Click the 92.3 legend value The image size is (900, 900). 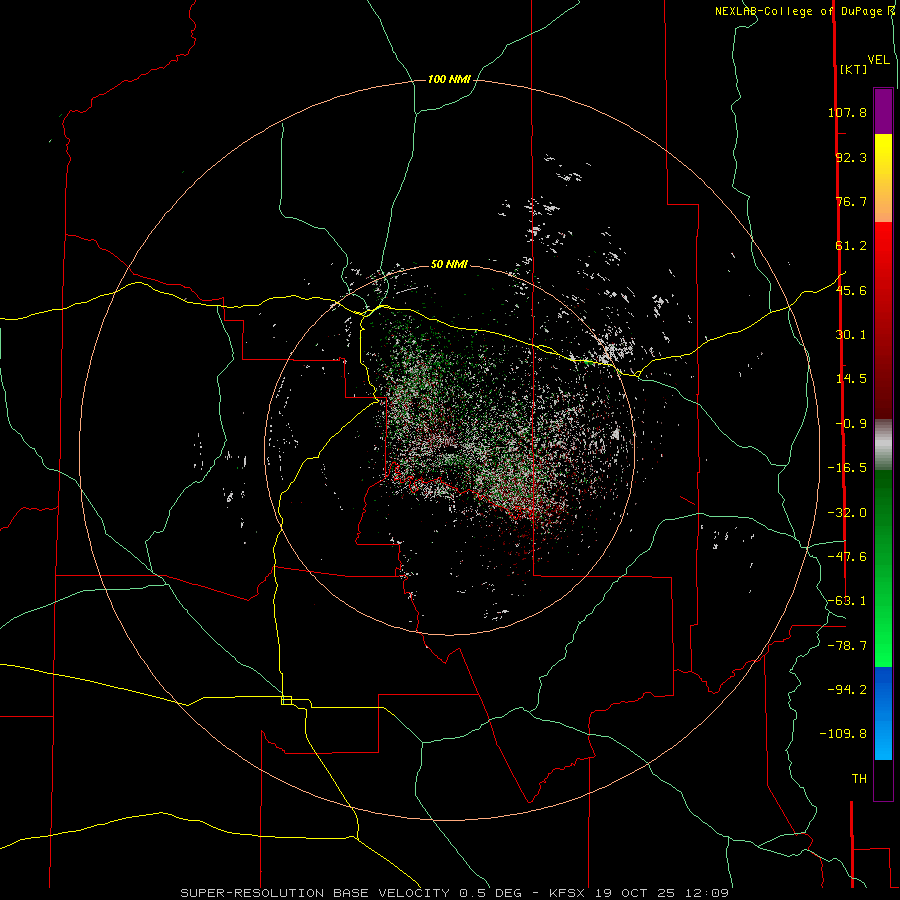click(851, 157)
